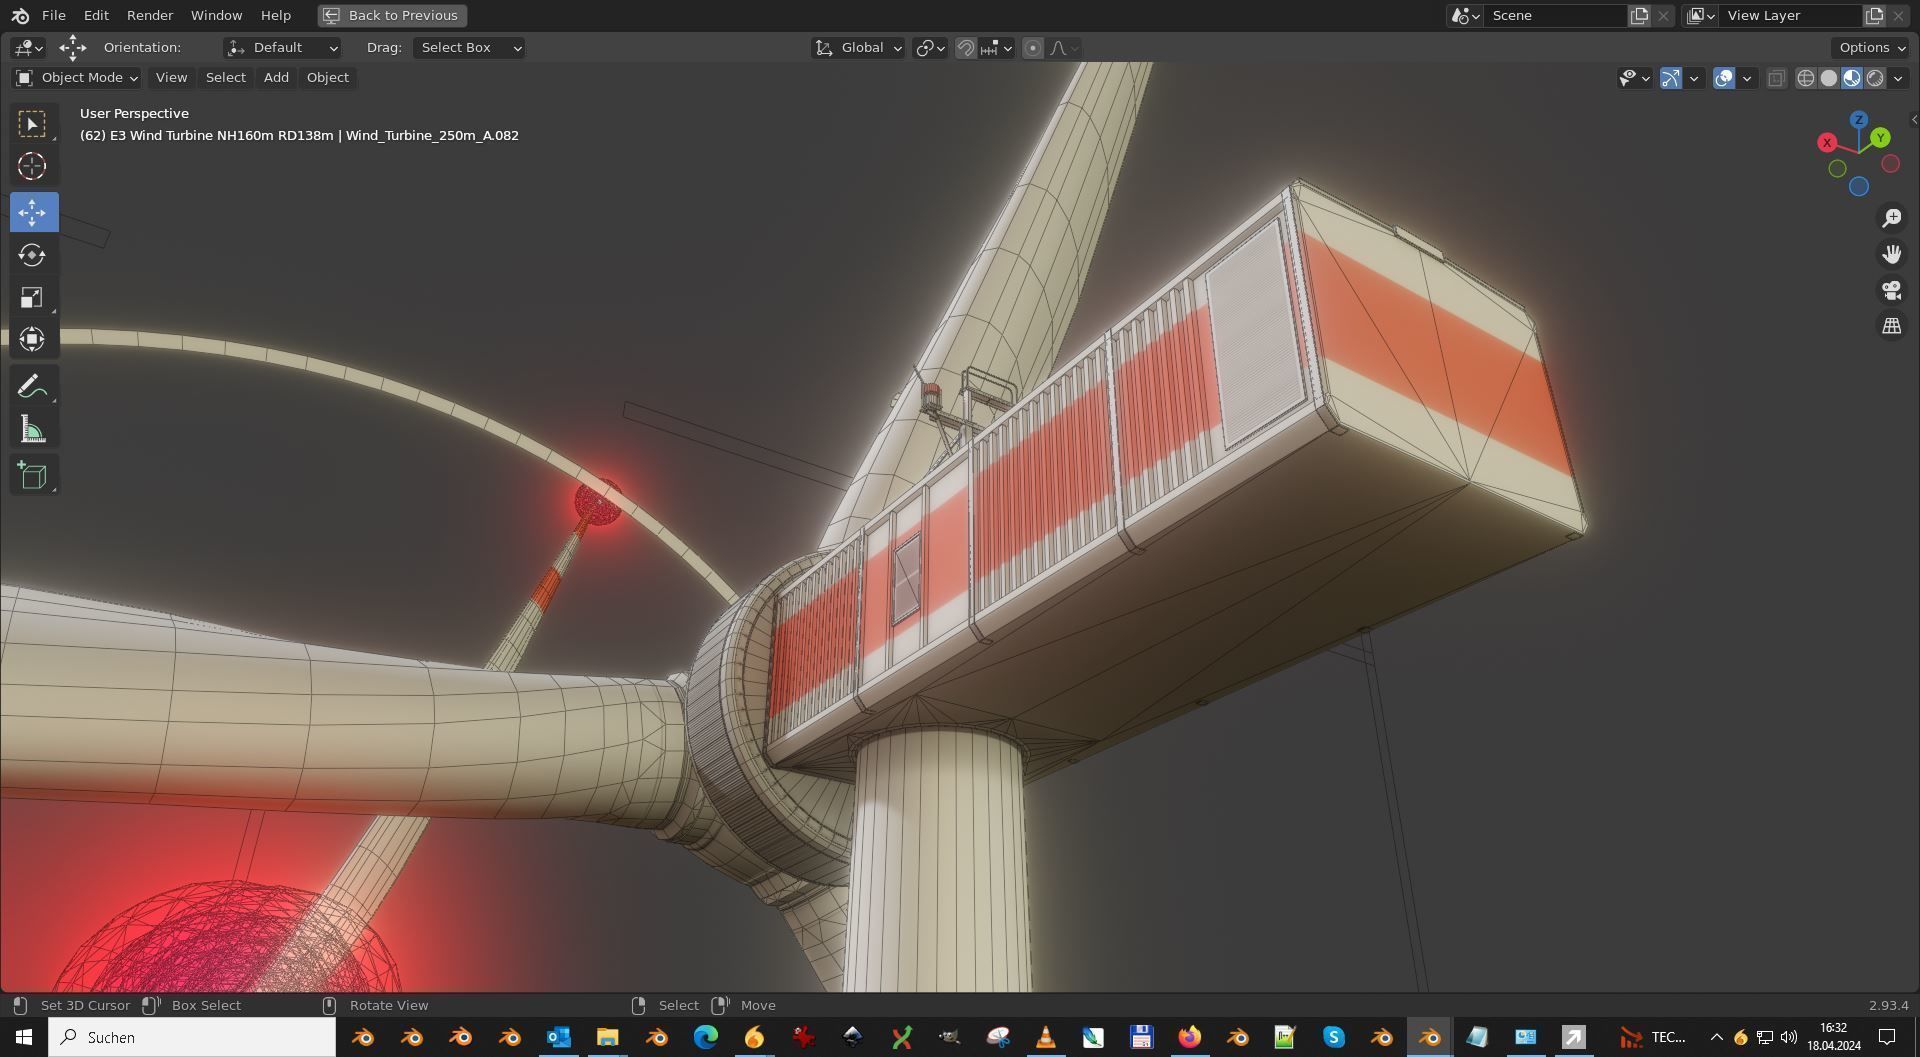The height and width of the screenshot is (1057, 1920).
Task: Toggle camera view with camera icon
Action: (1891, 290)
